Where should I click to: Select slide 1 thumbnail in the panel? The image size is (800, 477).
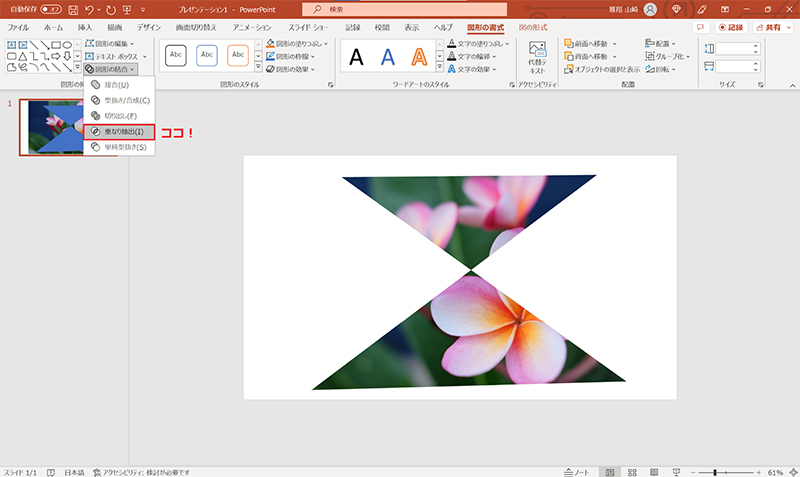coord(67,127)
